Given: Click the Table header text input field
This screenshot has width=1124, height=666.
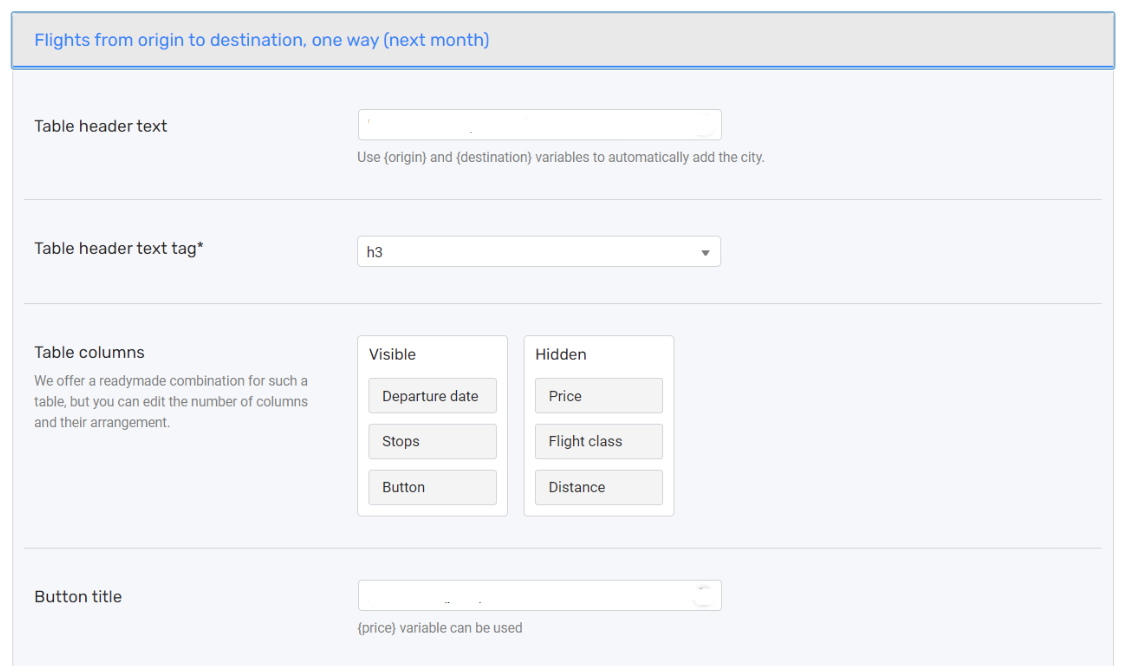Looking at the screenshot, I should (x=539, y=125).
